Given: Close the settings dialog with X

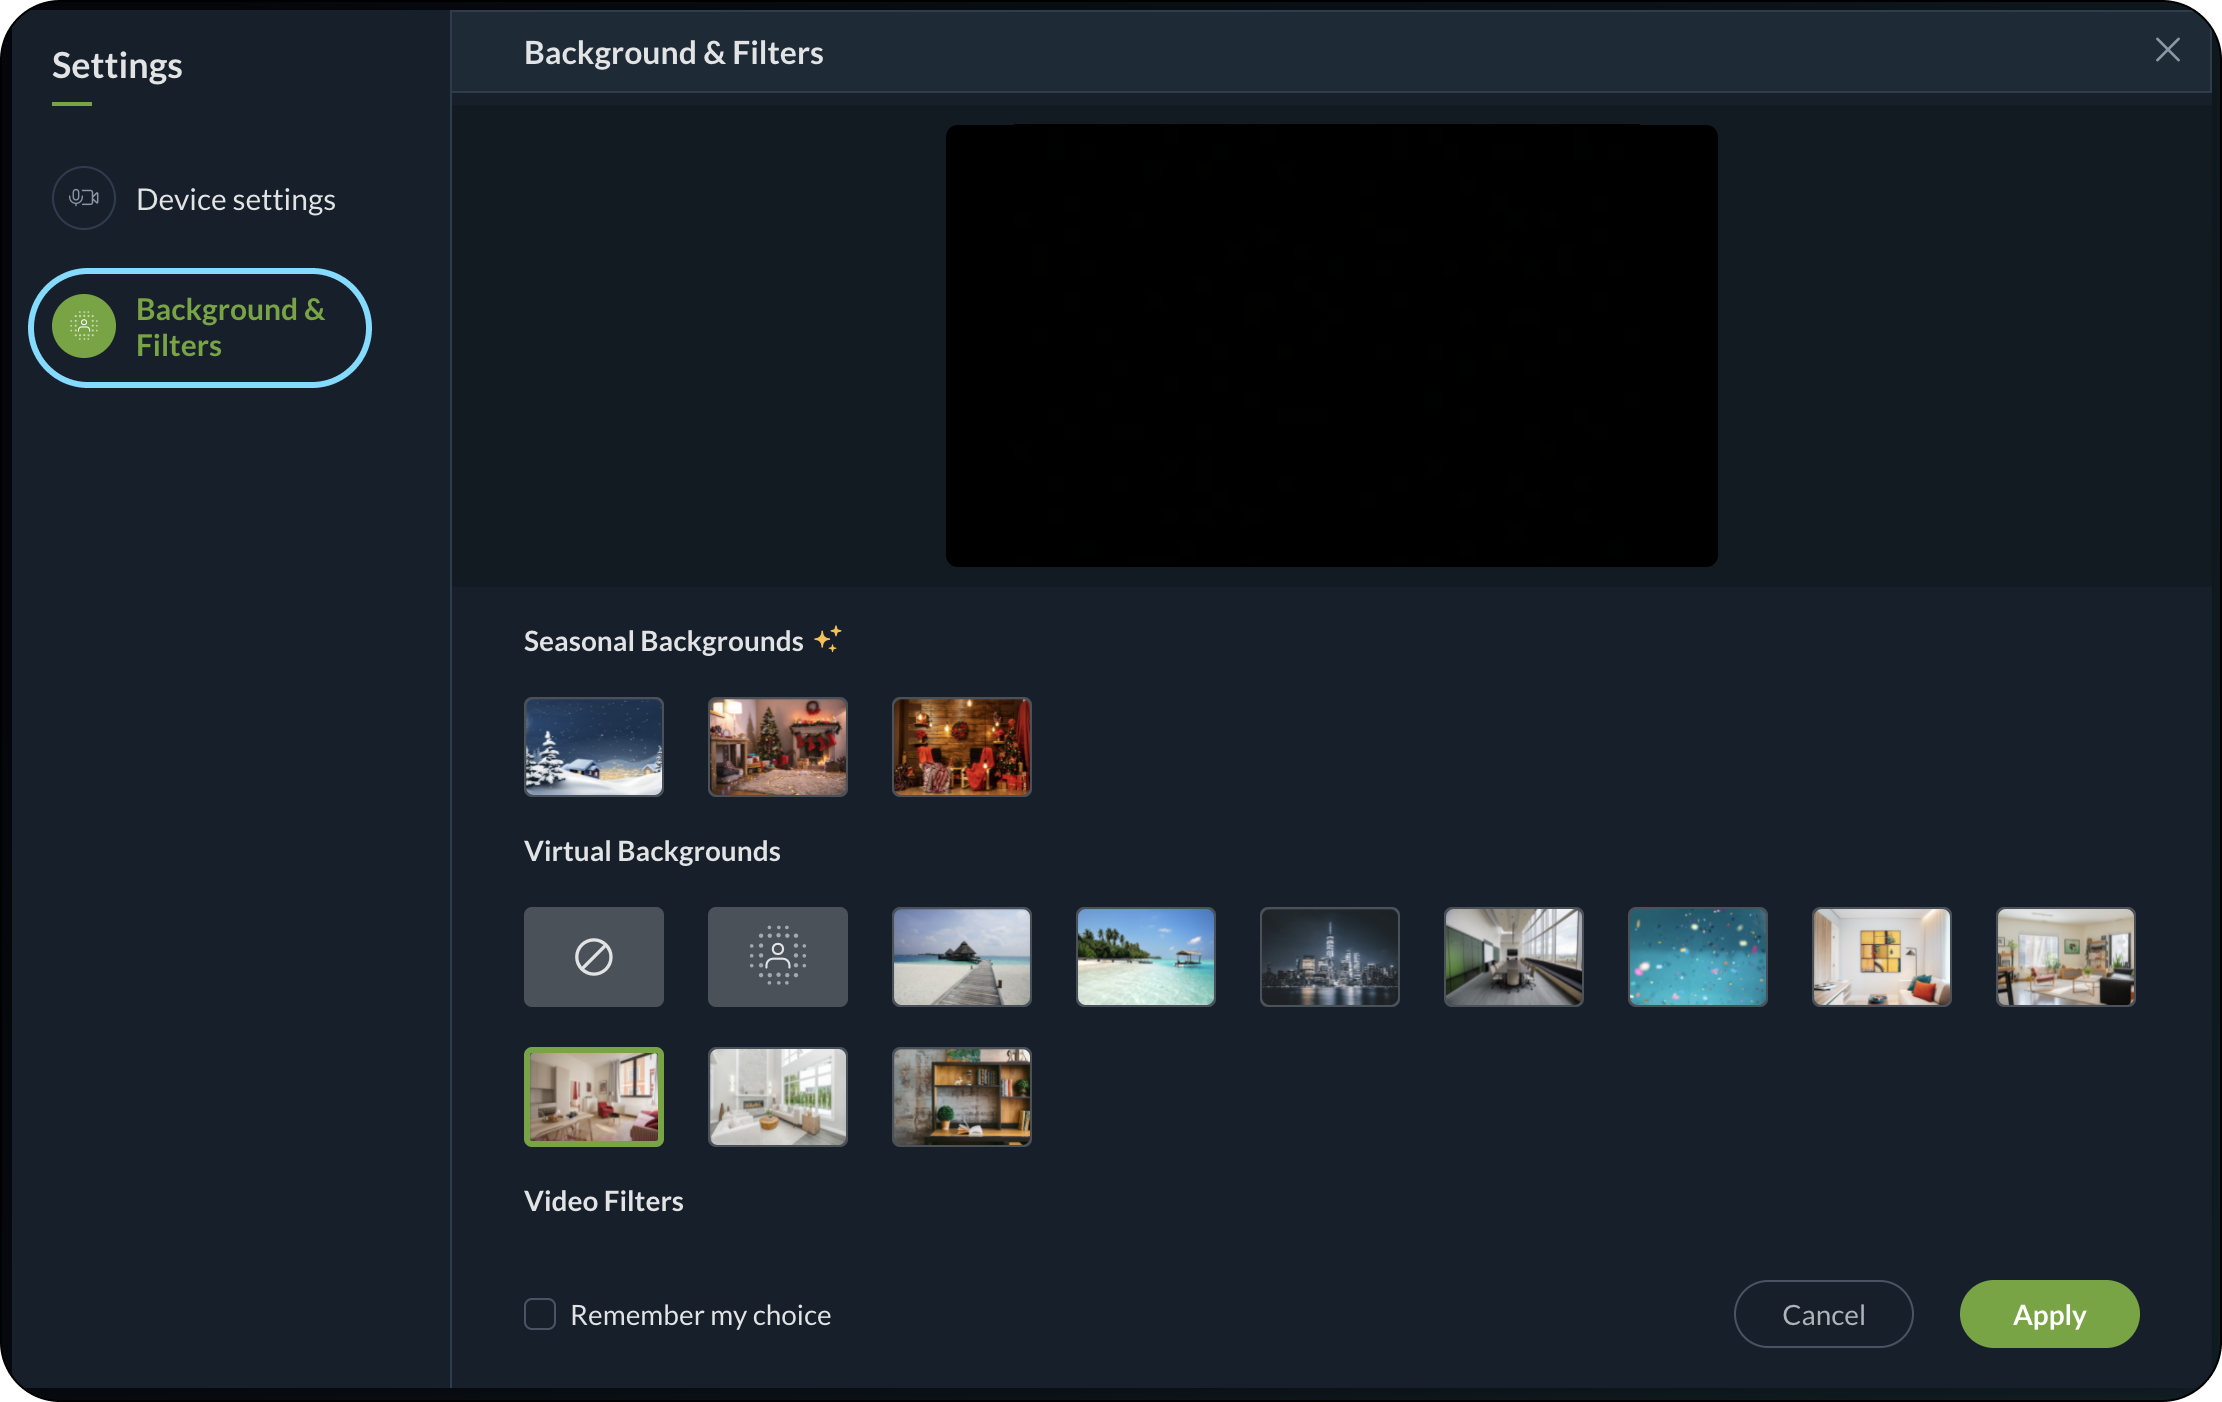Looking at the screenshot, I should tap(2167, 50).
